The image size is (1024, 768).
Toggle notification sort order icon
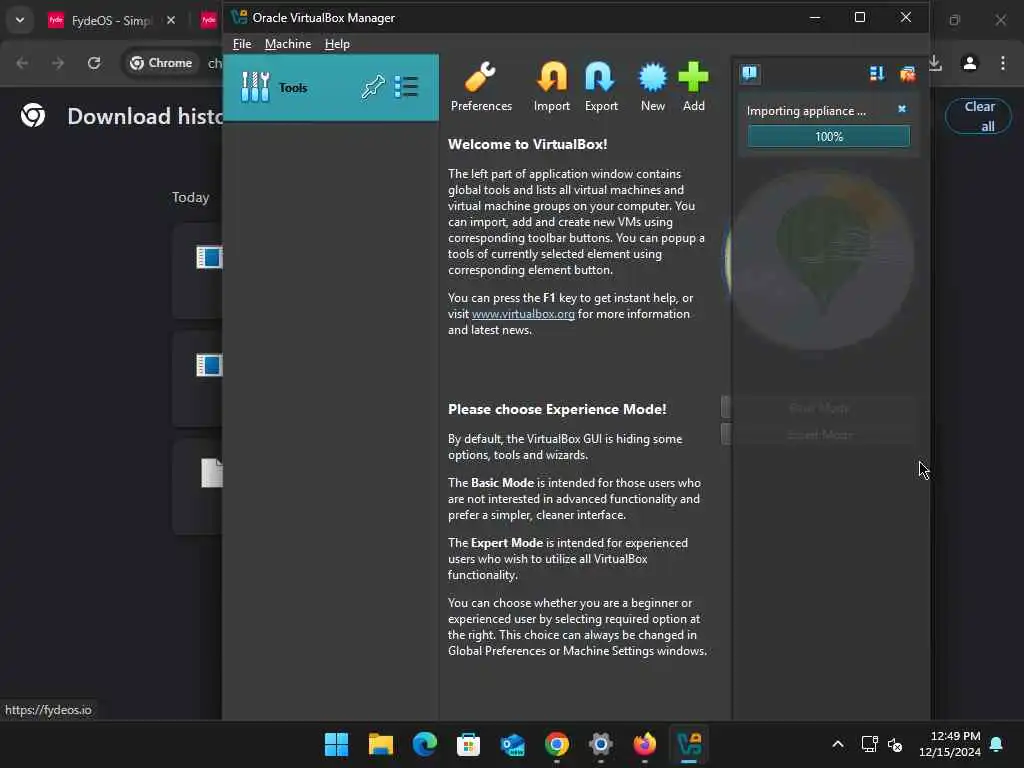click(x=876, y=74)
